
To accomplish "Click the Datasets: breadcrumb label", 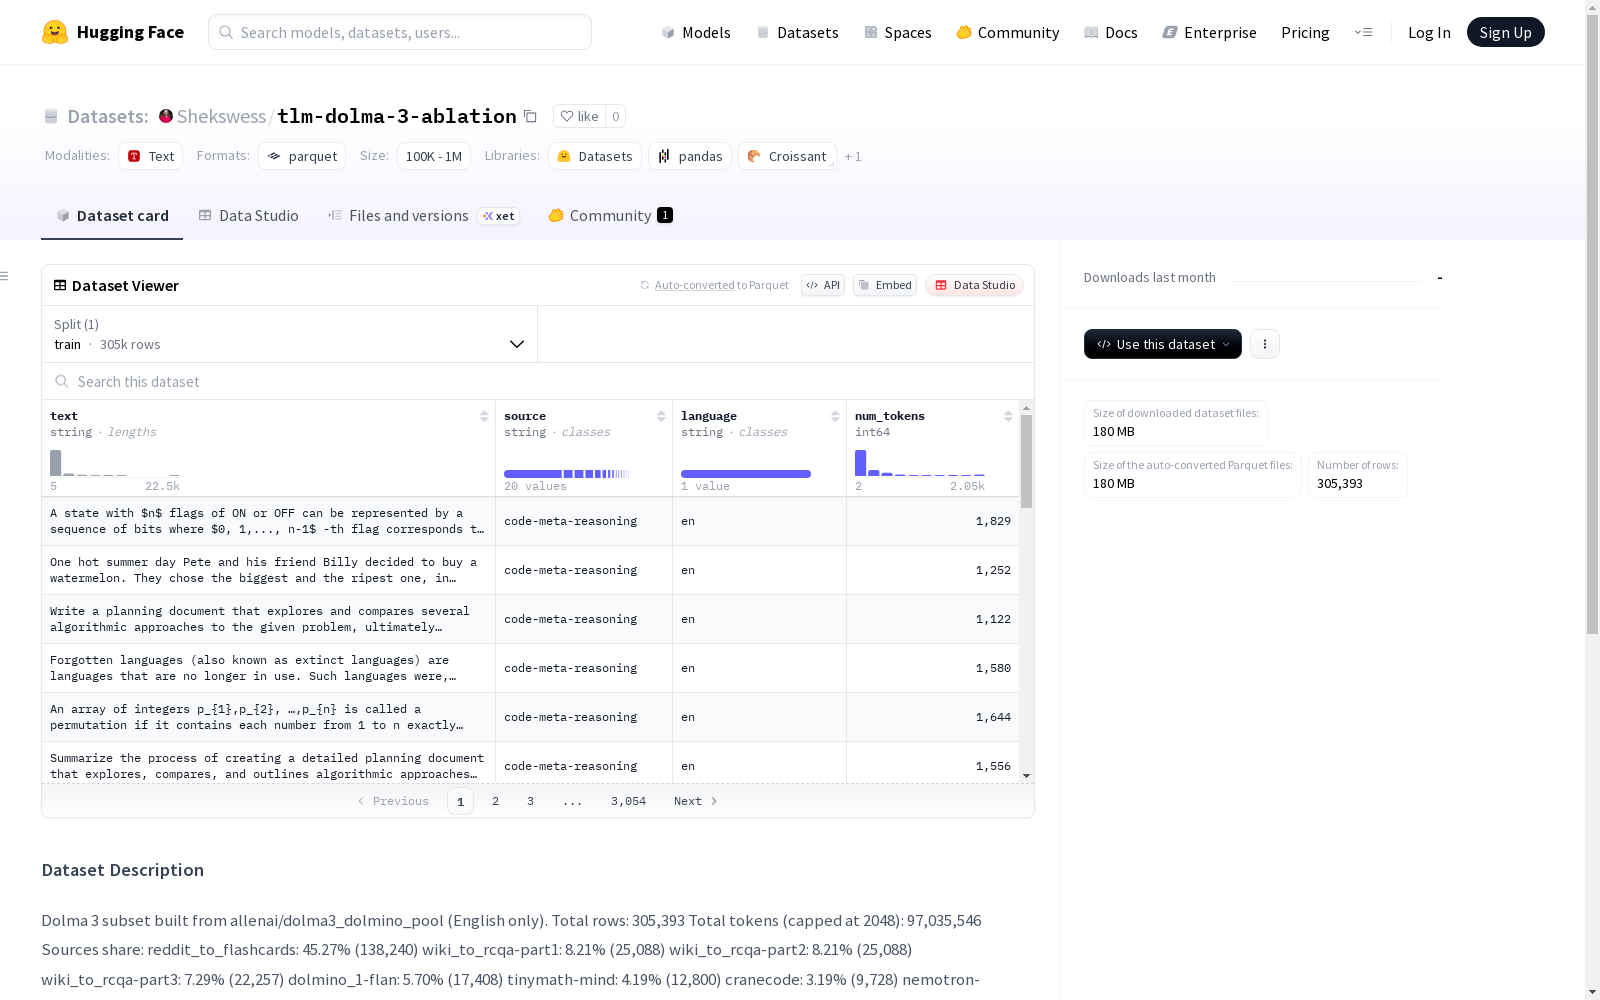I will [107, 116].
